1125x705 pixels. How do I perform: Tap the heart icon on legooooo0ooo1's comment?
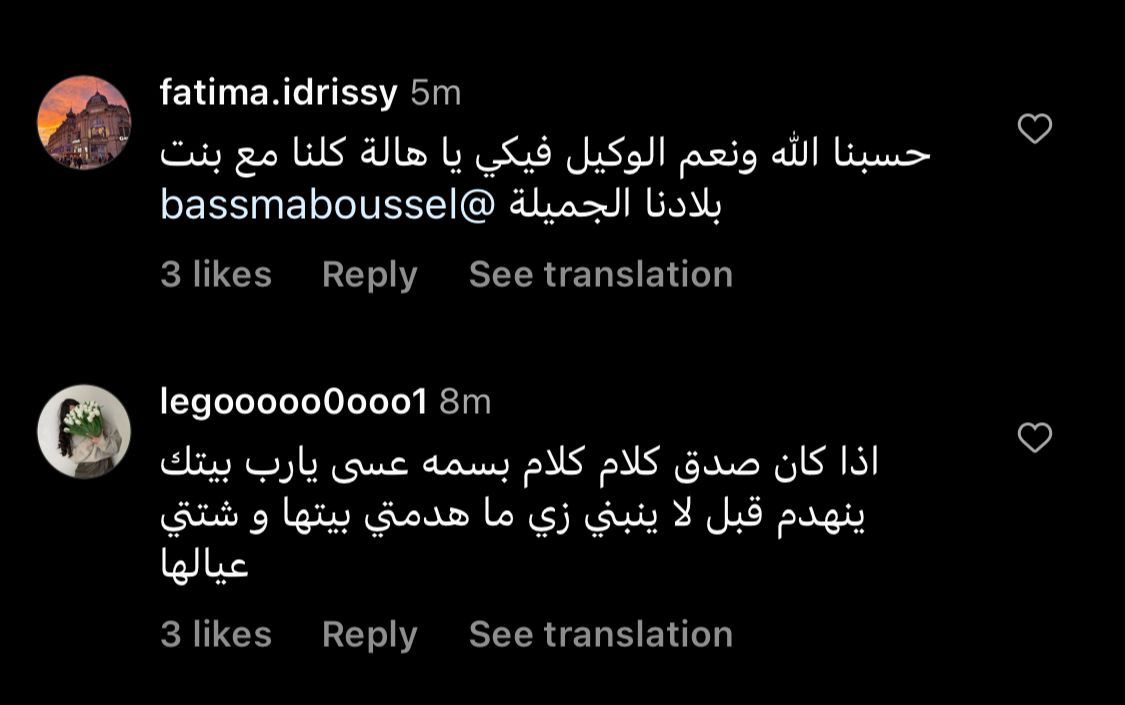1034,437
